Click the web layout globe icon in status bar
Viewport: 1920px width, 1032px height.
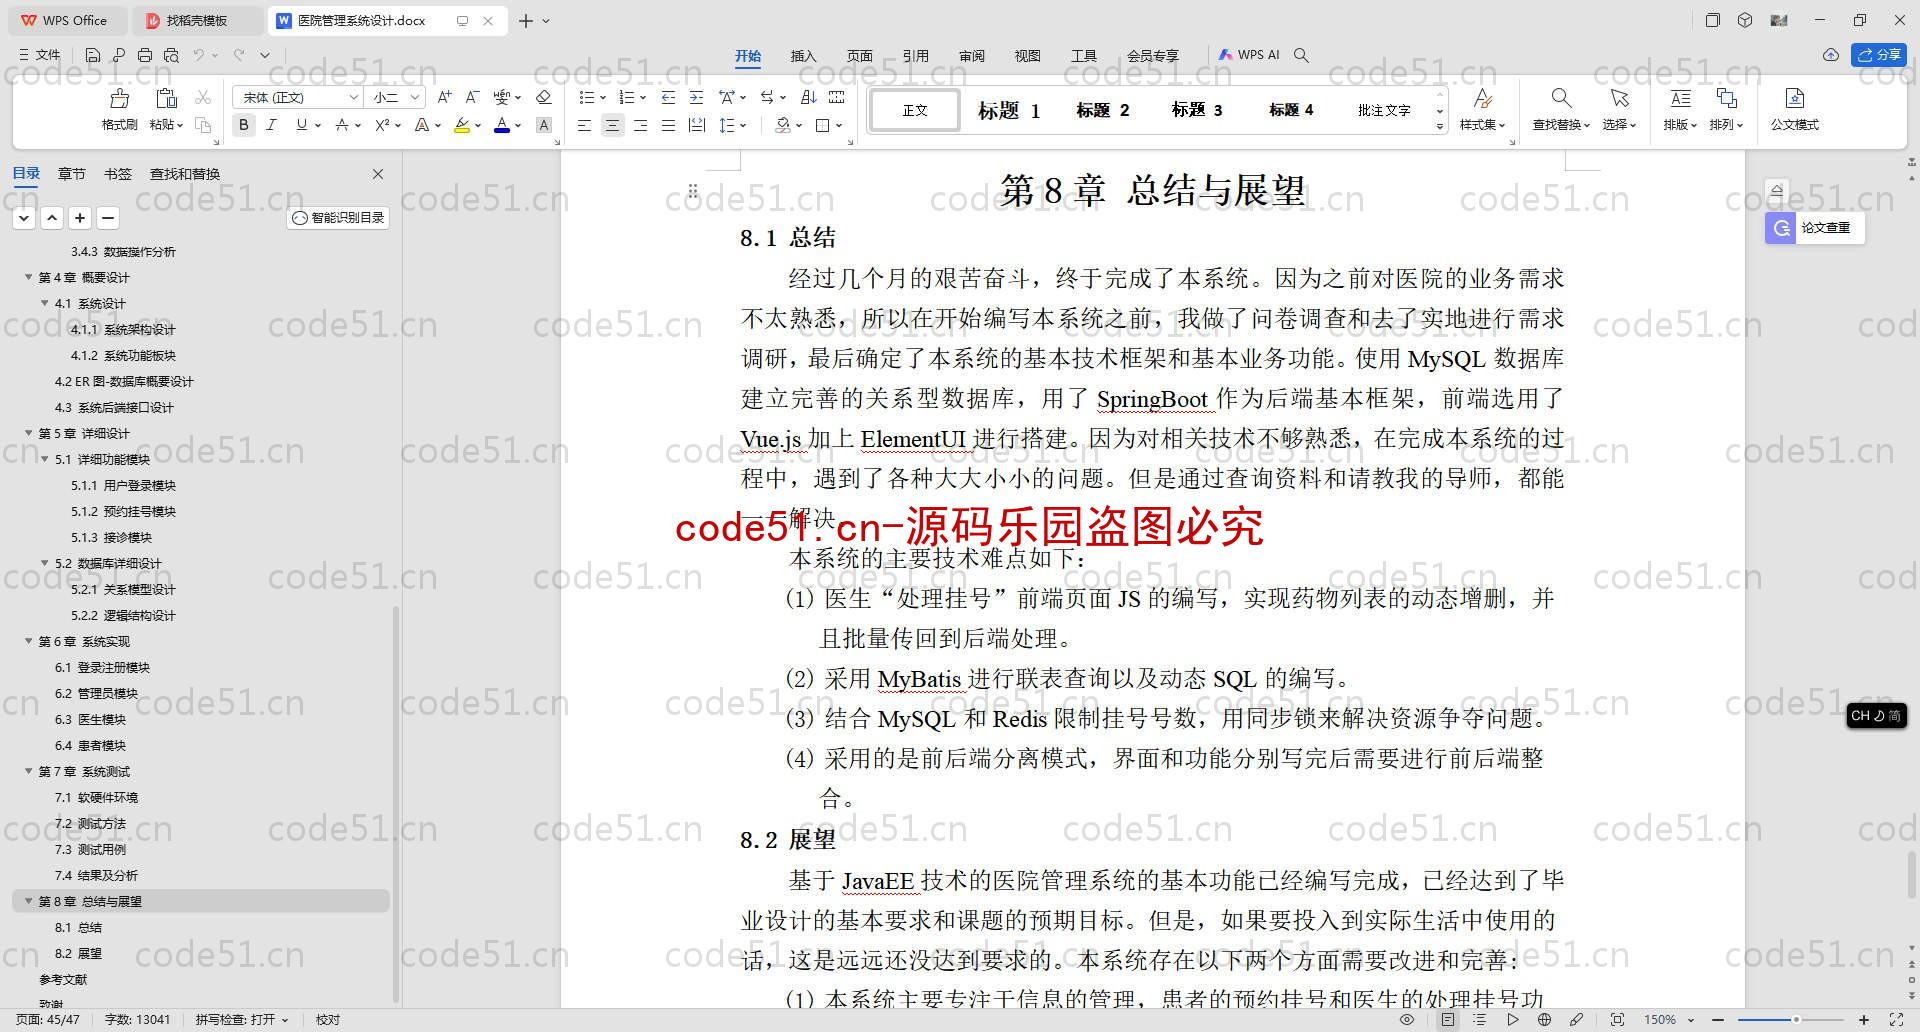pyautogui.click(x=1544, y=1019)
